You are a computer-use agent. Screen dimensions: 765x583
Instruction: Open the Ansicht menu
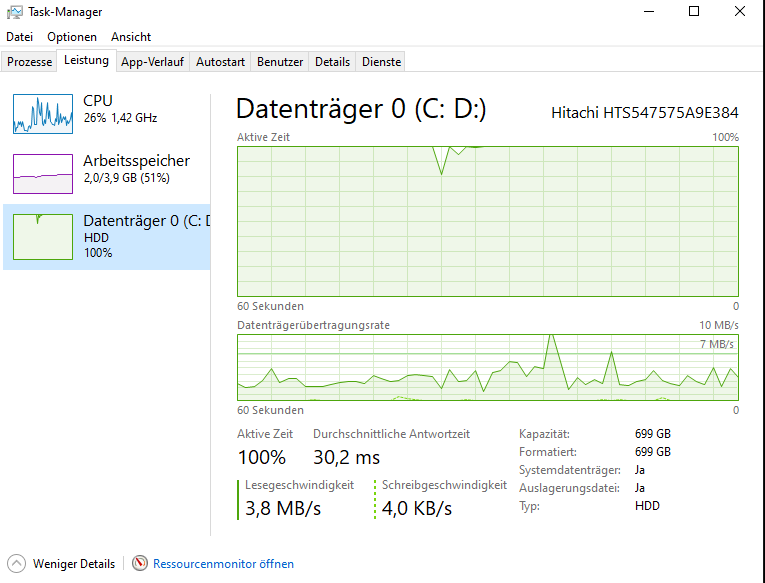click(x=131, y=37)
